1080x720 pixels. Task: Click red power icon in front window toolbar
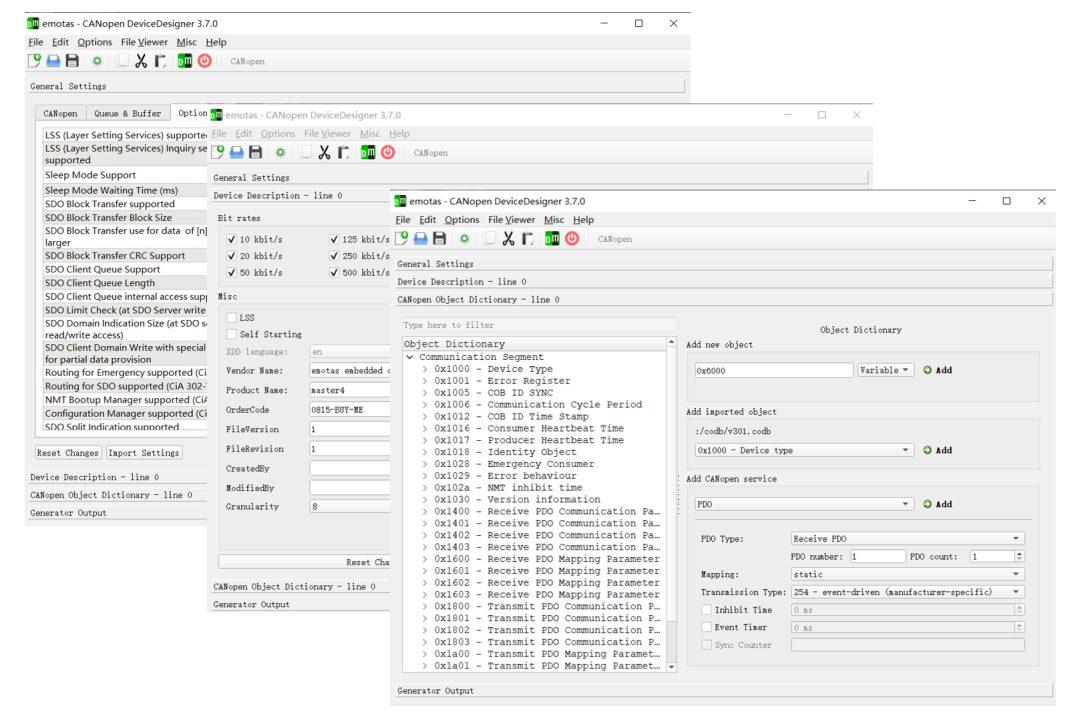pyautogui.click(x=572, y=239)
